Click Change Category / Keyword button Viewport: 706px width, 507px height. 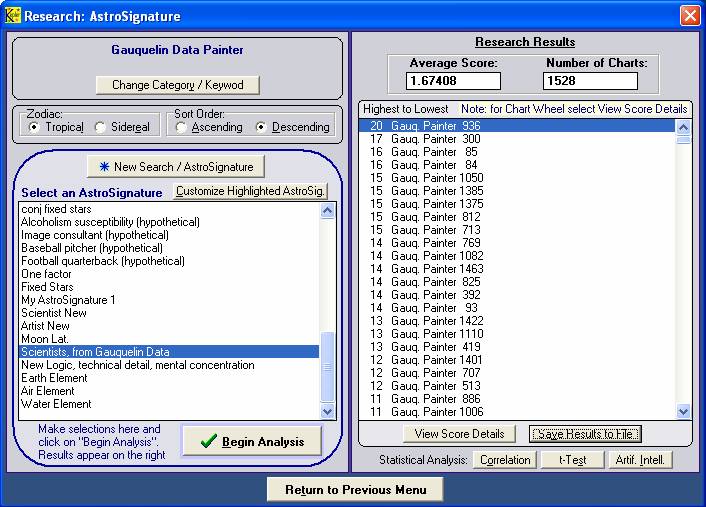click(176, 85)
